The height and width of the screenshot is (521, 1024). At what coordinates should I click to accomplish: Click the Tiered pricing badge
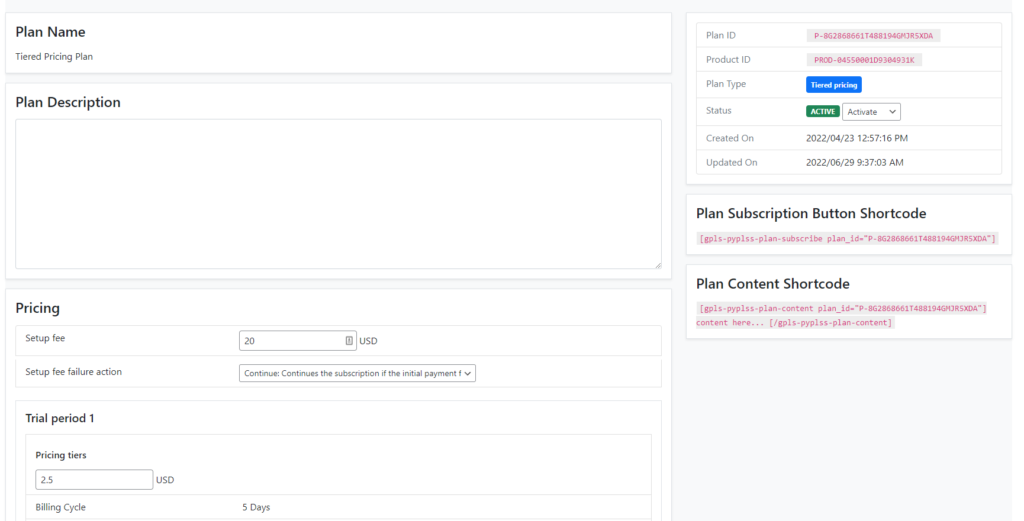pyautogui.click(x=834, y=85)
